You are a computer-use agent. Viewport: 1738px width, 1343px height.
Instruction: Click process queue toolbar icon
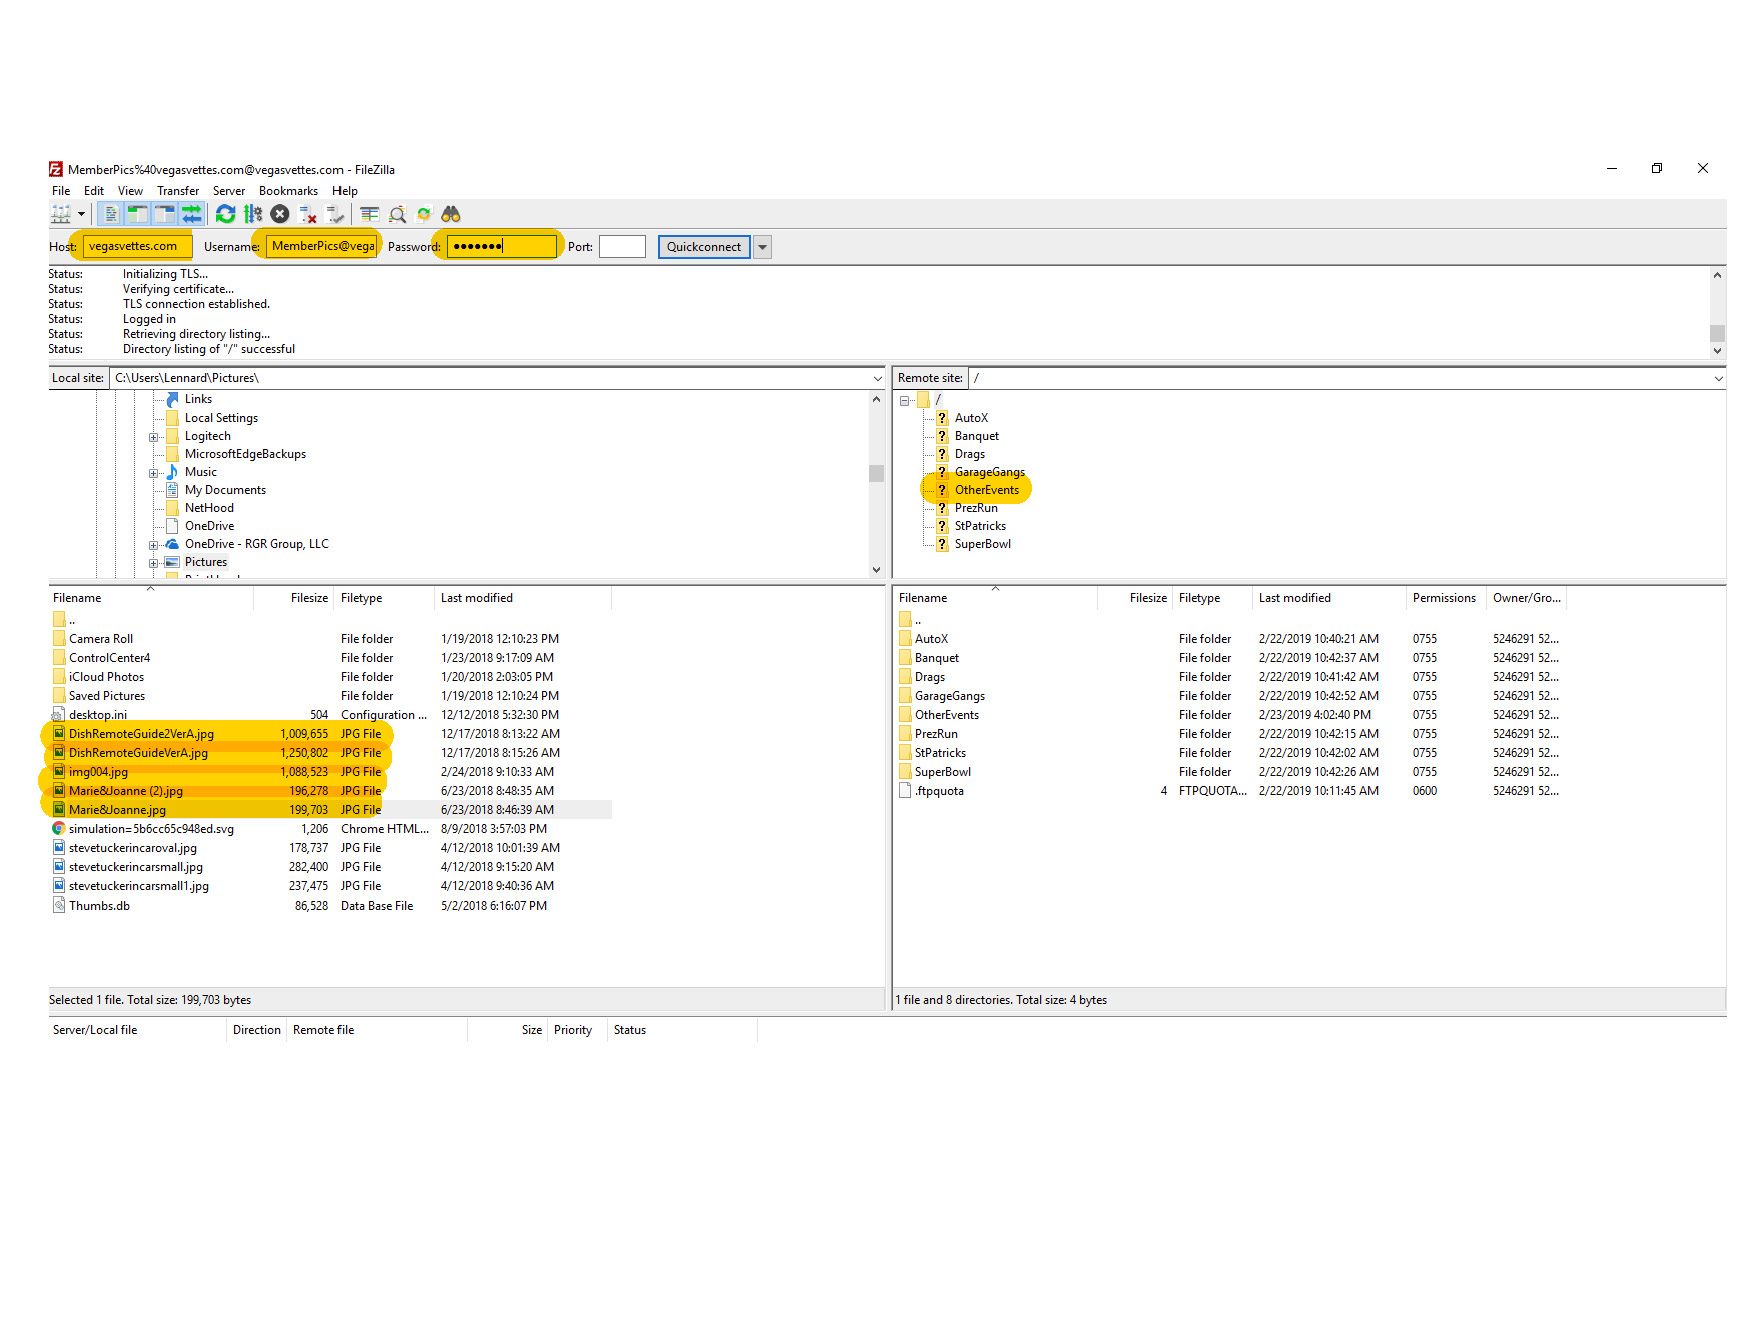pos(253,214)
